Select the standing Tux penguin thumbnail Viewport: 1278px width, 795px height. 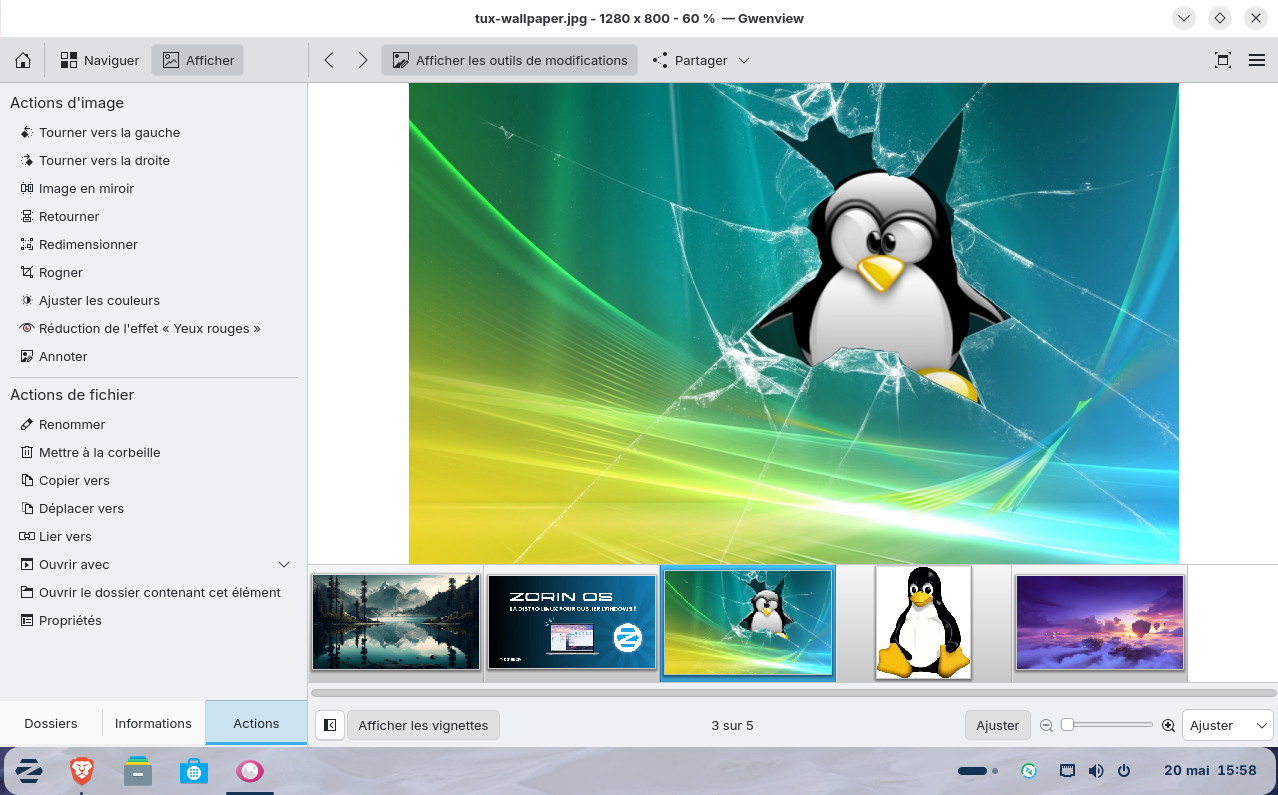click(923, 622)
